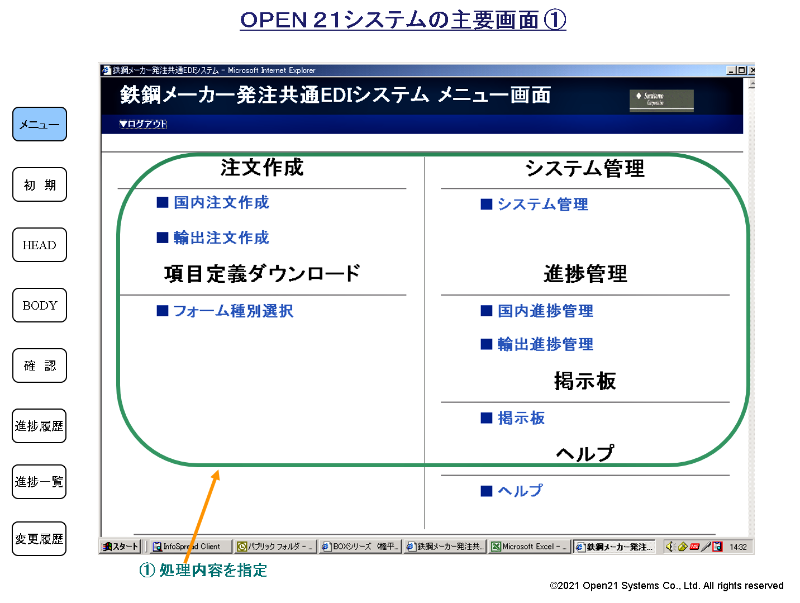
Task: Switch to Microsoft Excel taskbar item
Action: point(530,546)
